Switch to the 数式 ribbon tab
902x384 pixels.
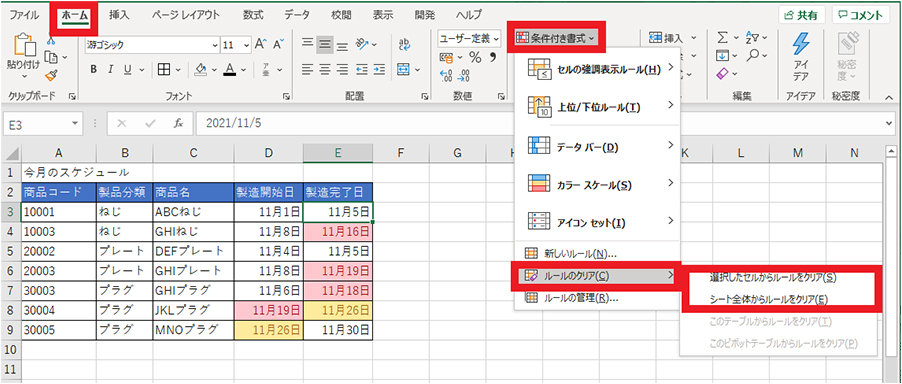coord(253,15)
